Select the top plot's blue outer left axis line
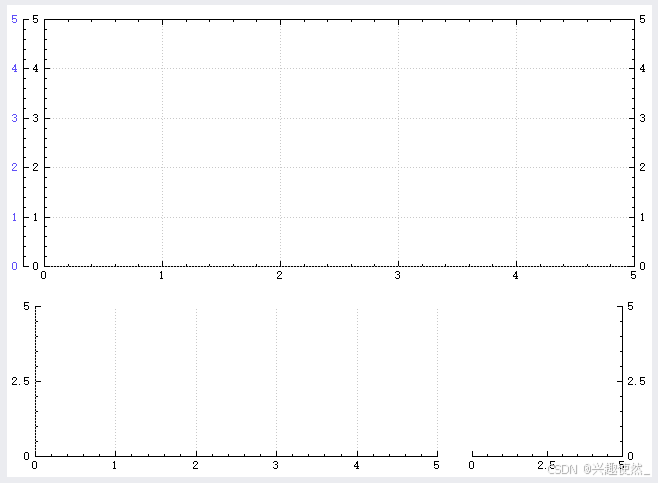Screen dimensions: 658x483 click(x=24, y=143)
